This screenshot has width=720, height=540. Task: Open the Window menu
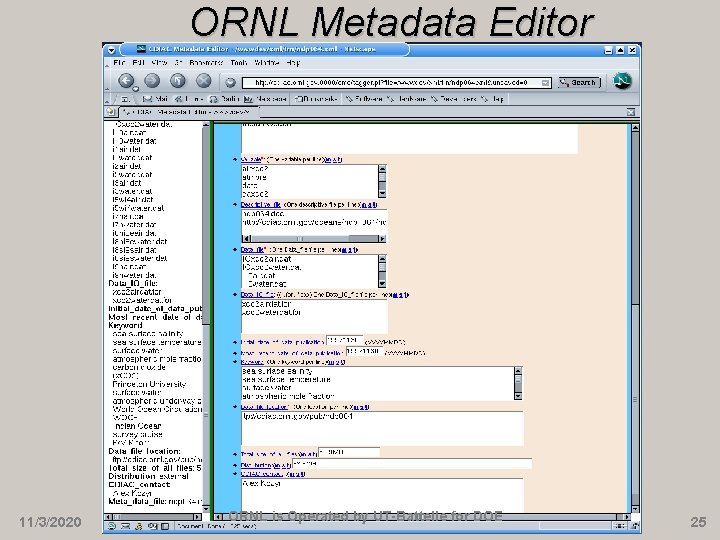point(267,62)
